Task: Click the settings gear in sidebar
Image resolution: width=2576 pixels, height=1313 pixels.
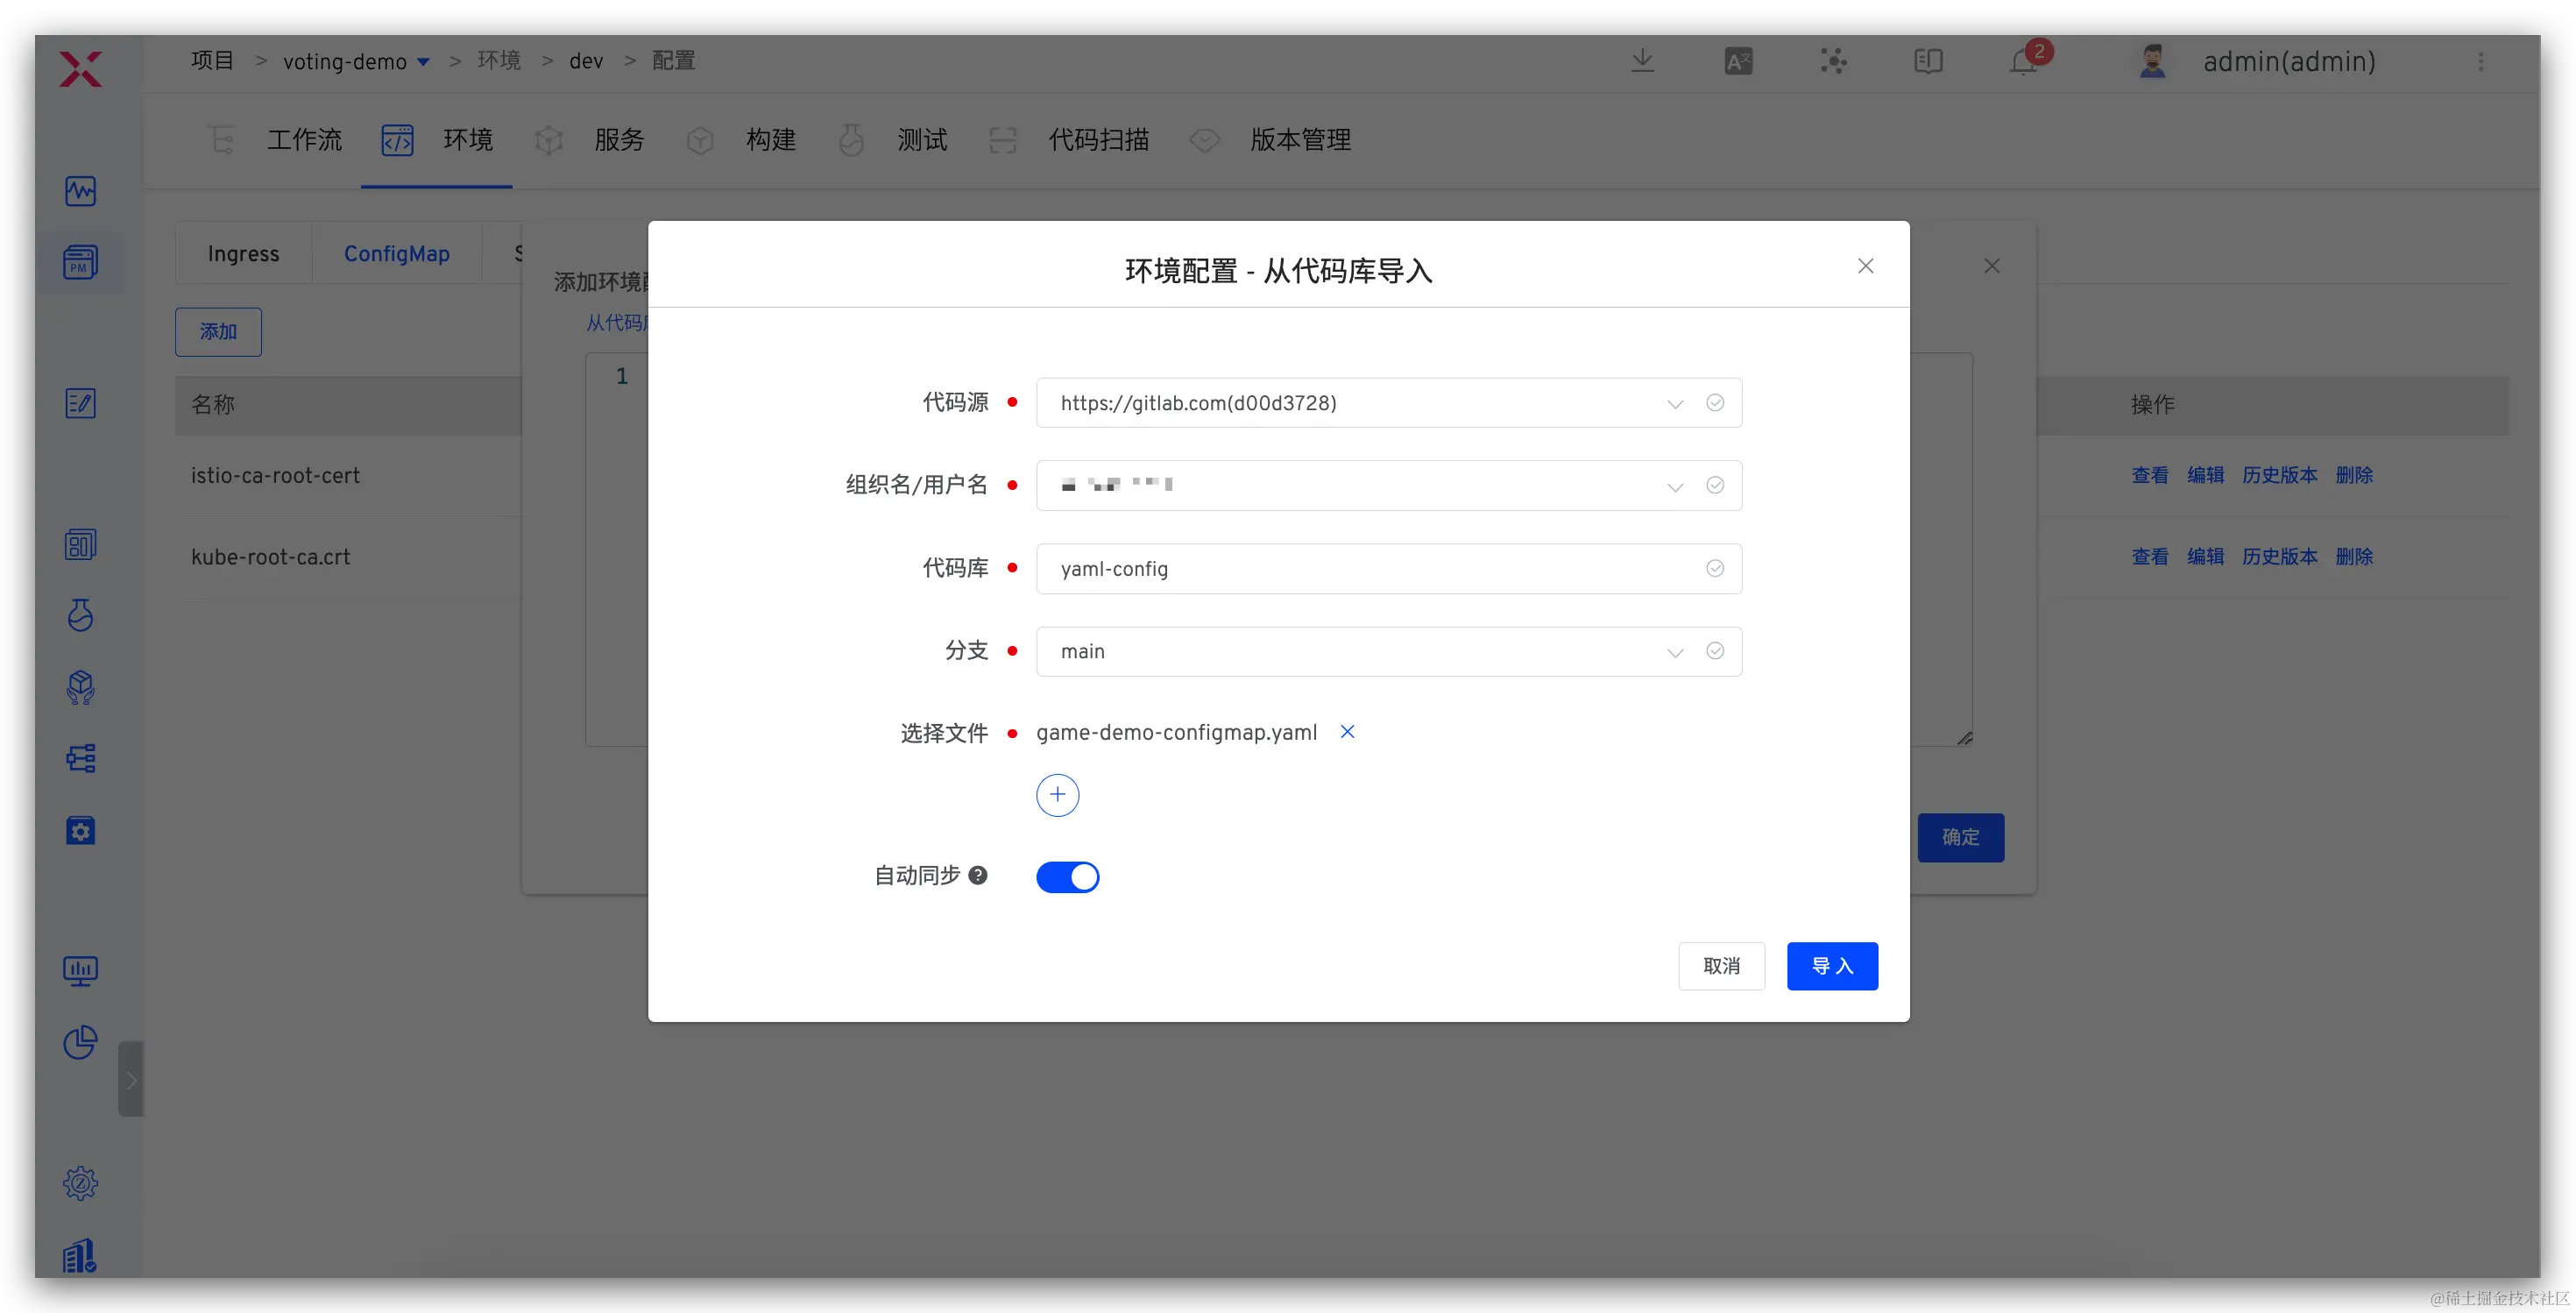Action: point(80,1183)
